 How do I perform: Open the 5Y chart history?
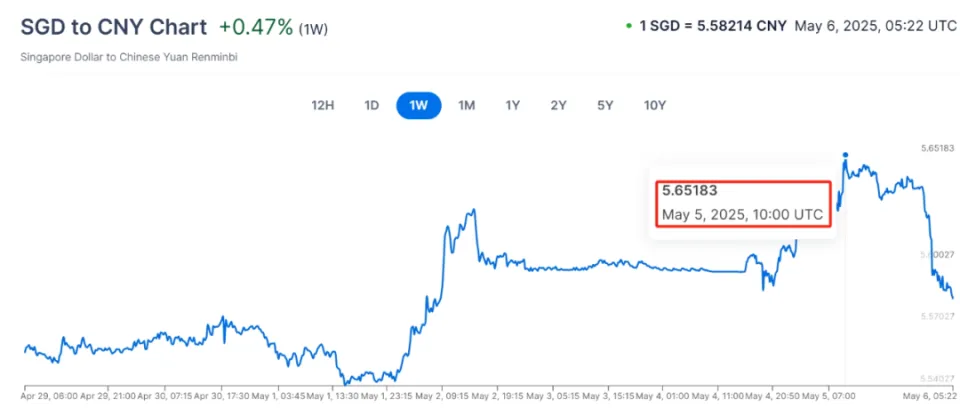point(605,105)
